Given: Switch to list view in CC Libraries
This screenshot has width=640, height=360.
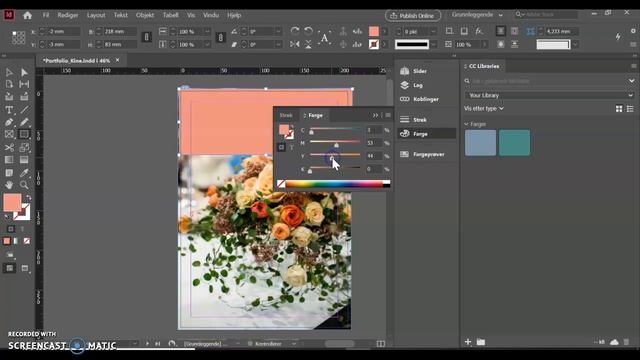Looking at the screenshot, I should click(630, 109).
